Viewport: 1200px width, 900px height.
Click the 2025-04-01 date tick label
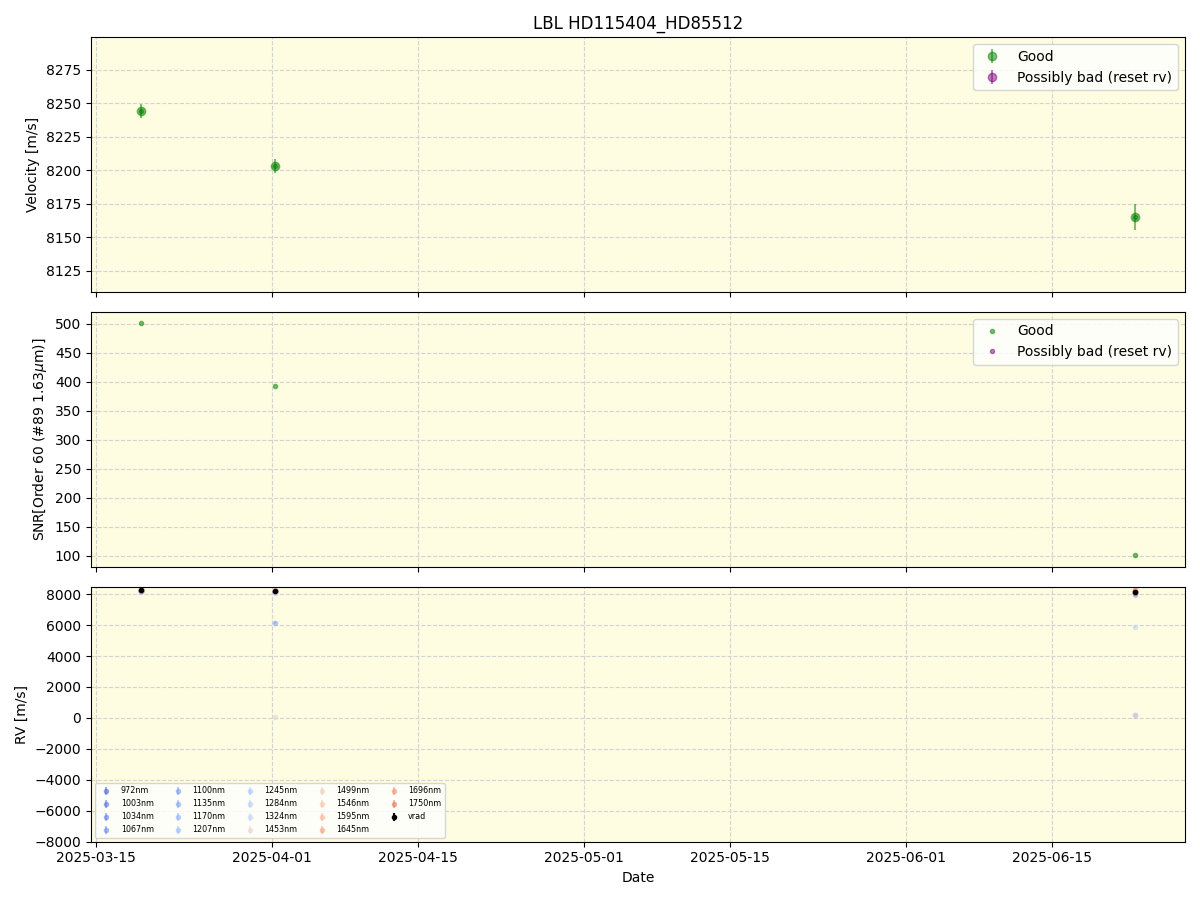[x=272, y=857]
